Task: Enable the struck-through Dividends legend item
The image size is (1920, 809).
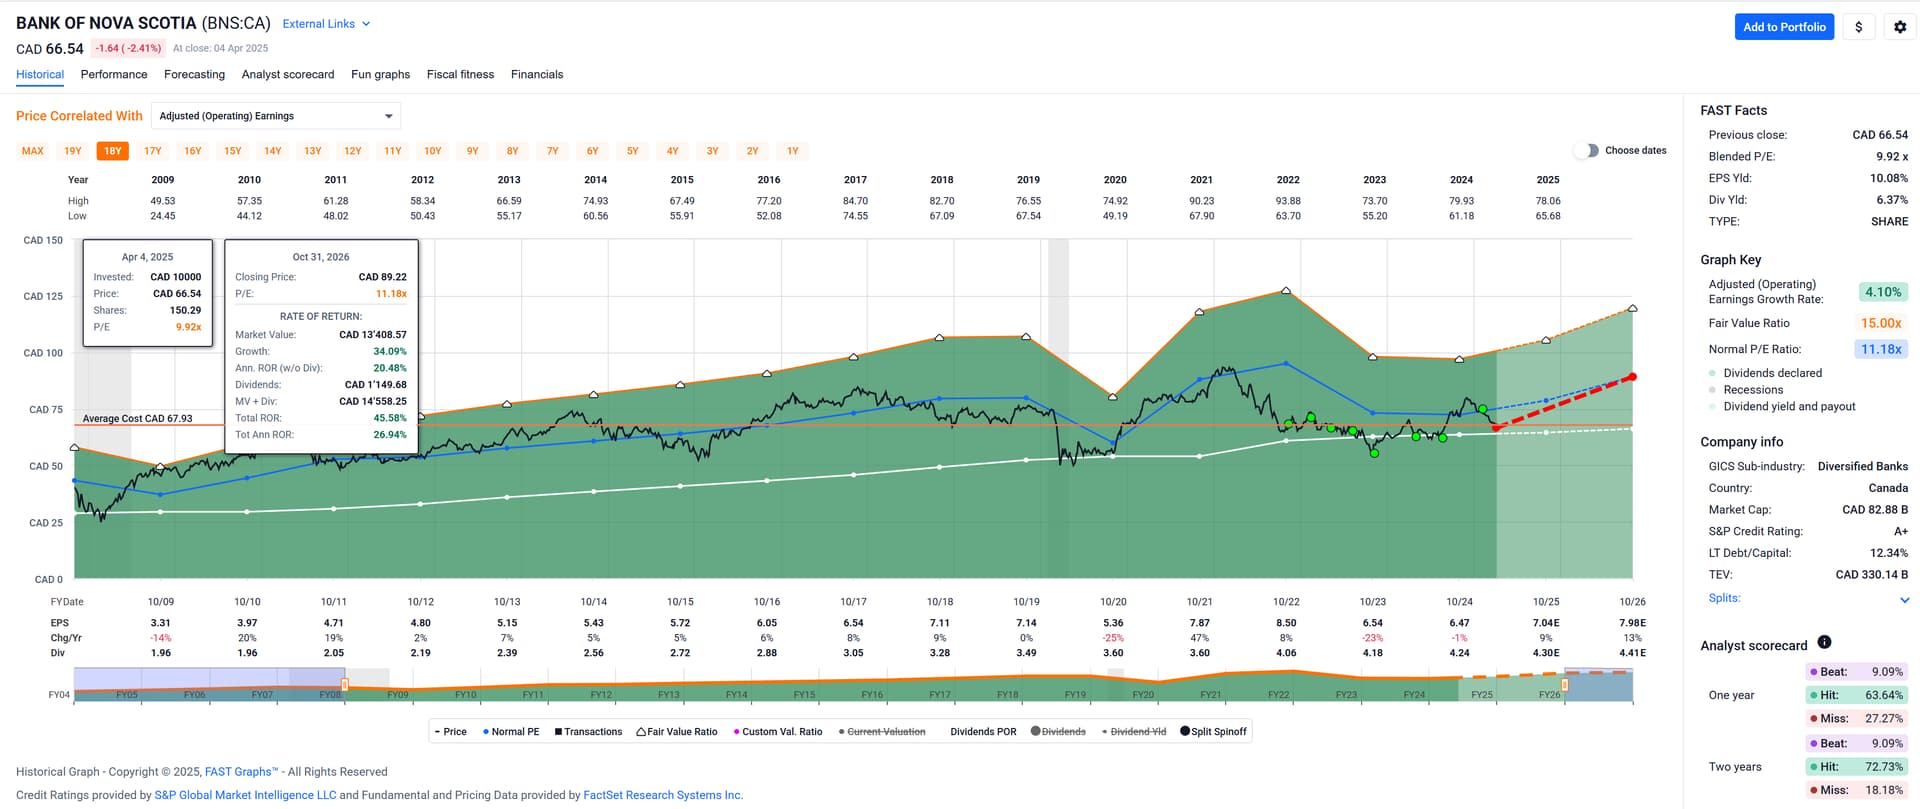Action: [x=1058, y=732]
